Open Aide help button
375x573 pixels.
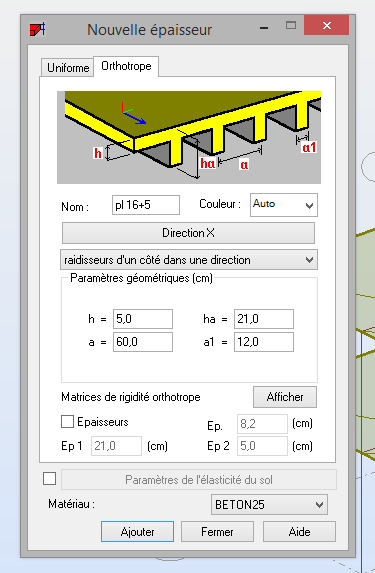(x=299, y=532)
